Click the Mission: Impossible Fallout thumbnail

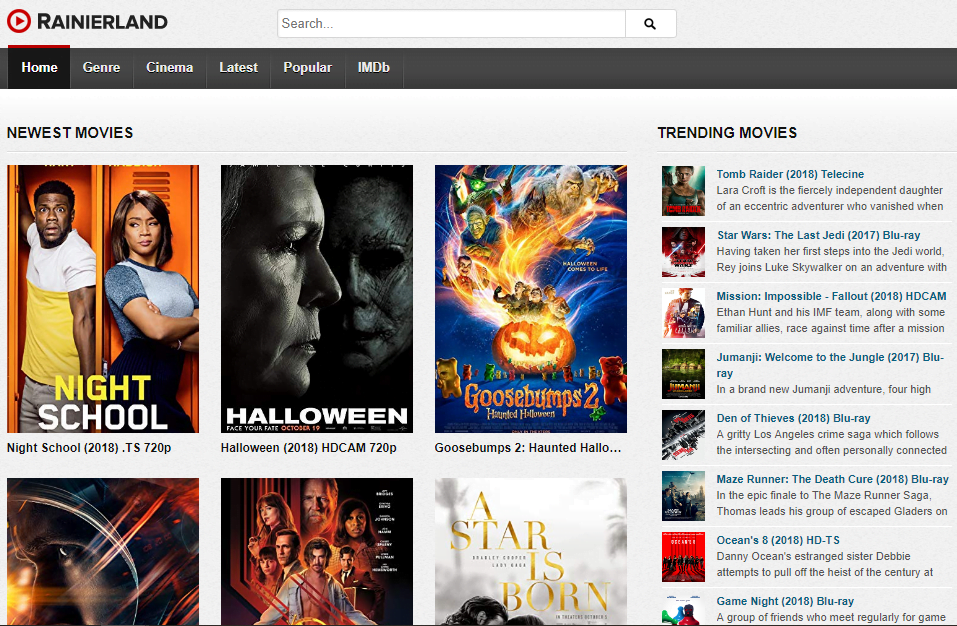pyautogui.click(x=684, y=313)
